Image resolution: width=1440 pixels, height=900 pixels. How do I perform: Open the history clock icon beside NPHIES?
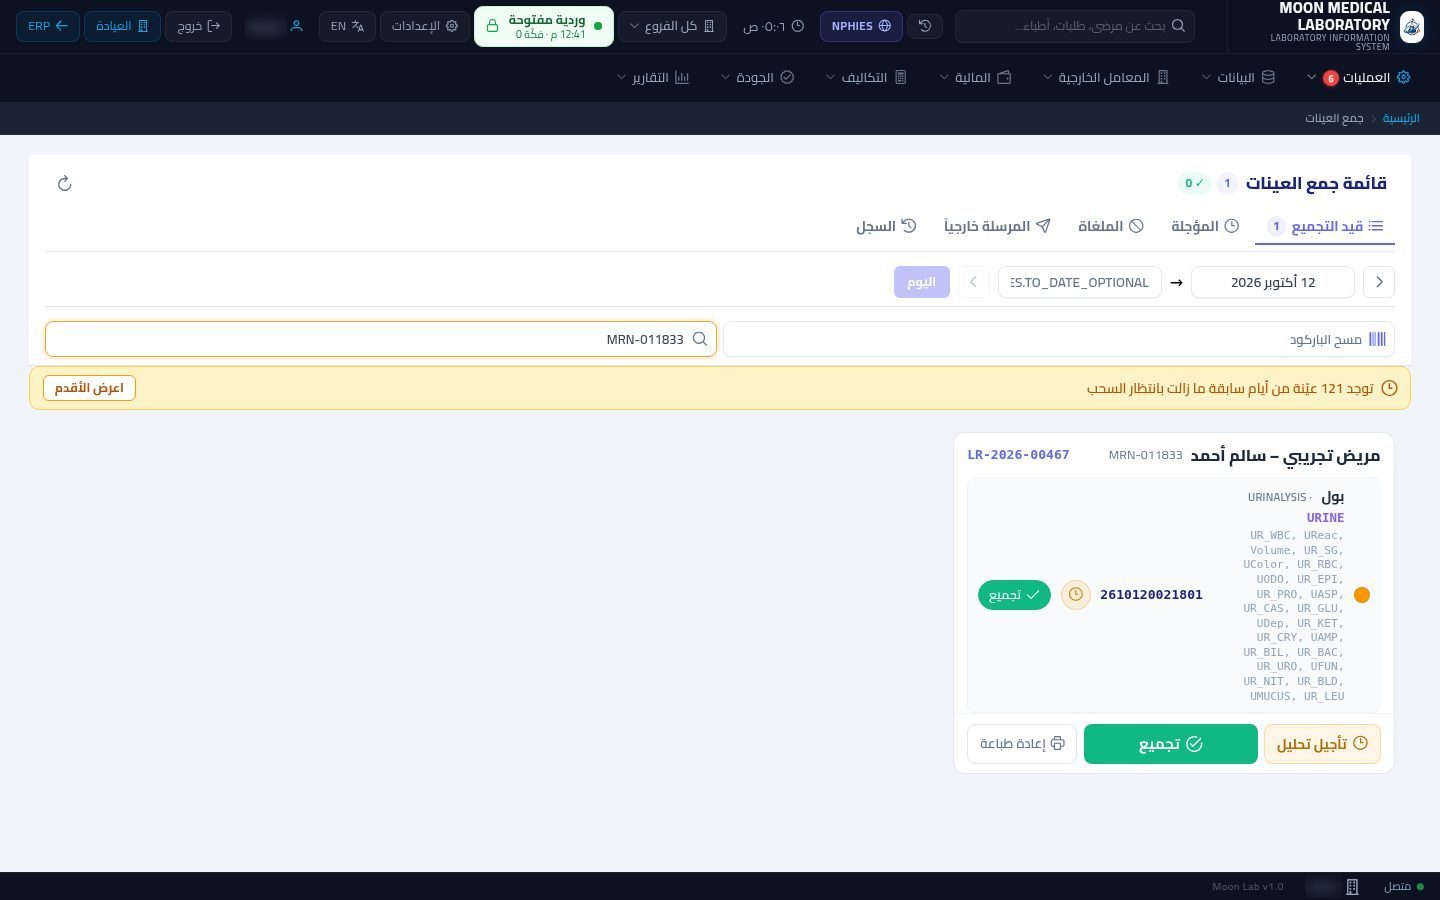point(925,26)
